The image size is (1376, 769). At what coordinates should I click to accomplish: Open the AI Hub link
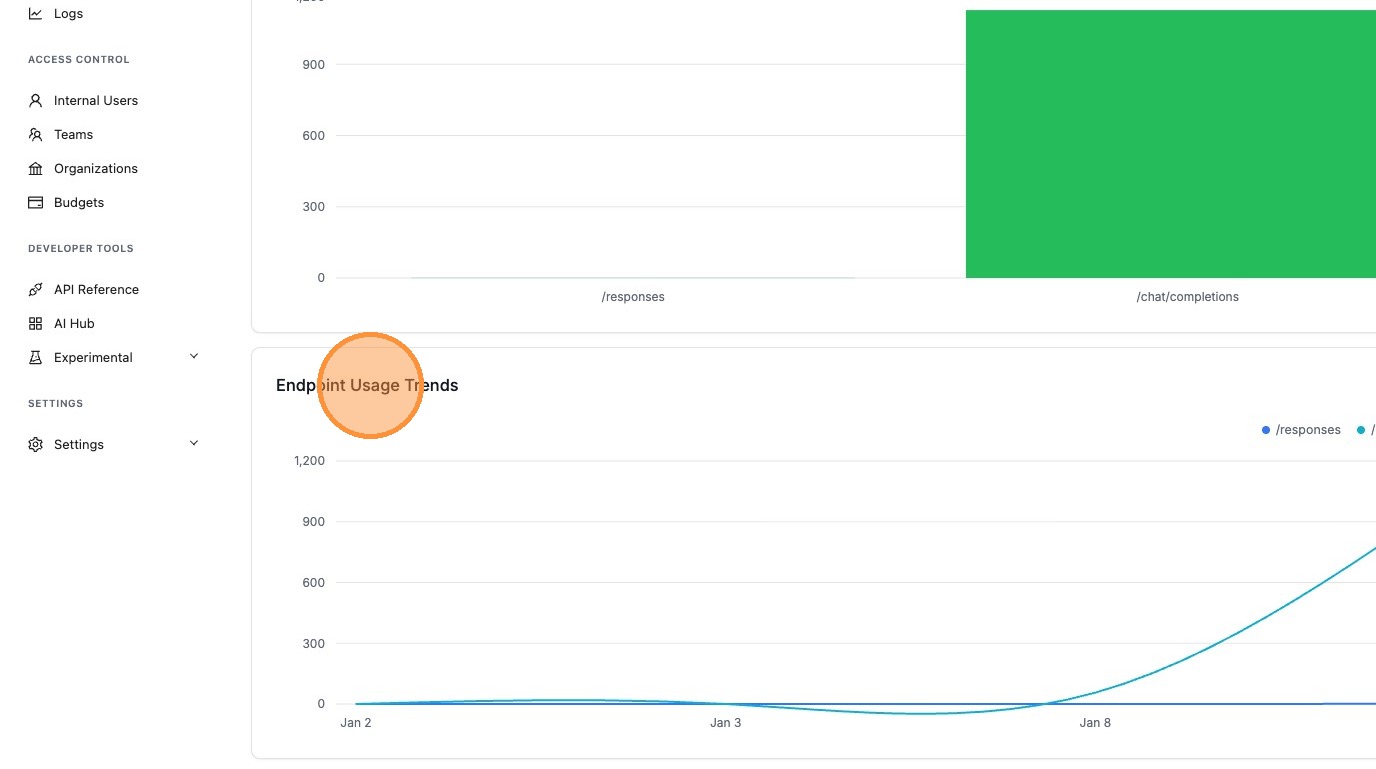click(74, 324)
